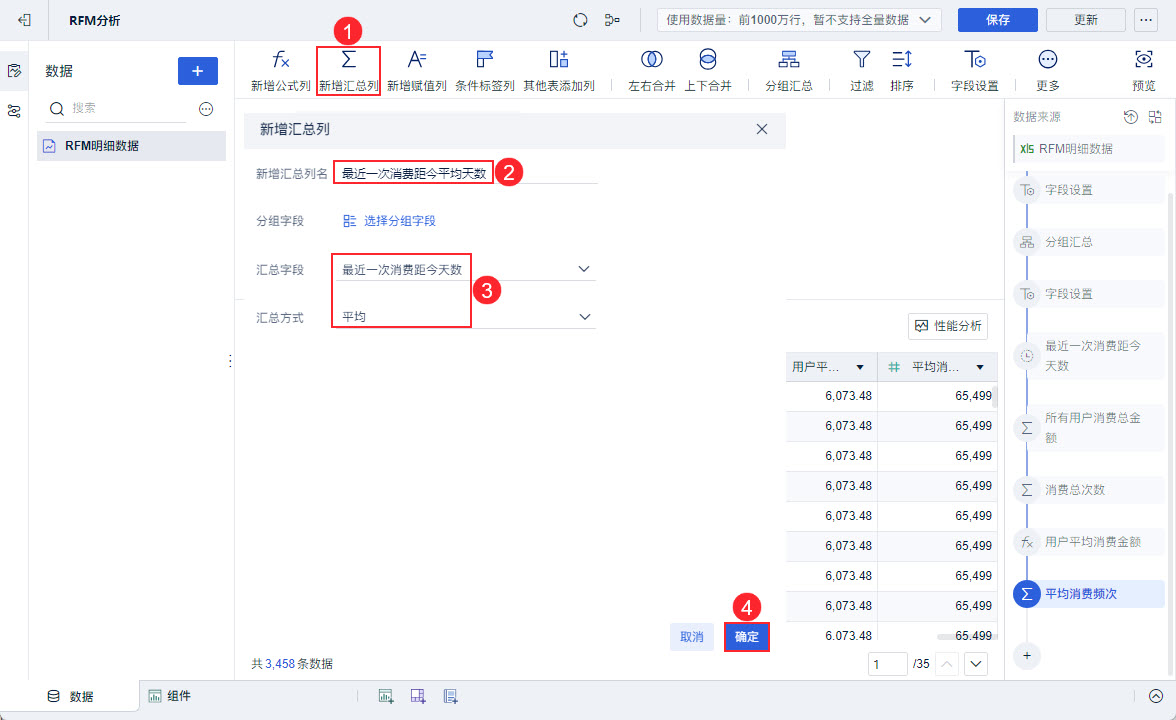Screen dimensions: 1176x720
Task: Open the 排序 sort tool
Action: (x=902, y=70)
